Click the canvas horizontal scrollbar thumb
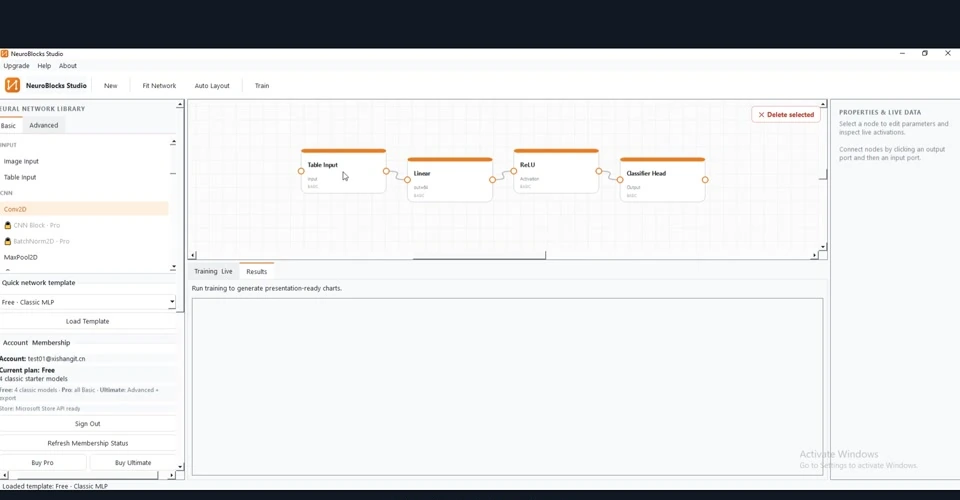The image size is (960, 500). tap(479, 257)
